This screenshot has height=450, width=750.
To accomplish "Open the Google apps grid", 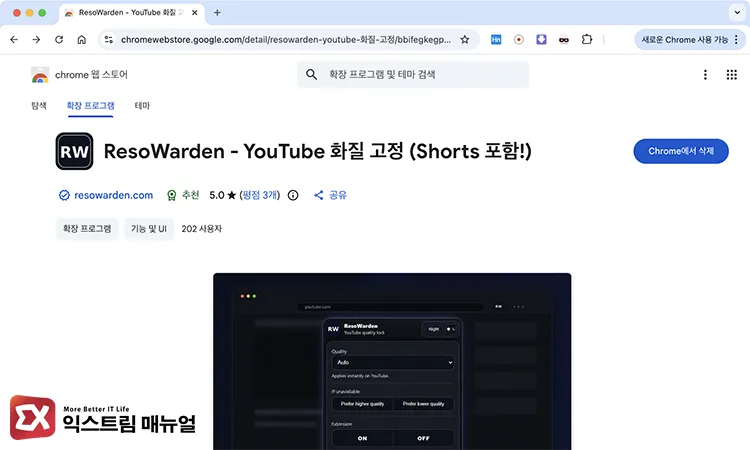I will [731, 75].
